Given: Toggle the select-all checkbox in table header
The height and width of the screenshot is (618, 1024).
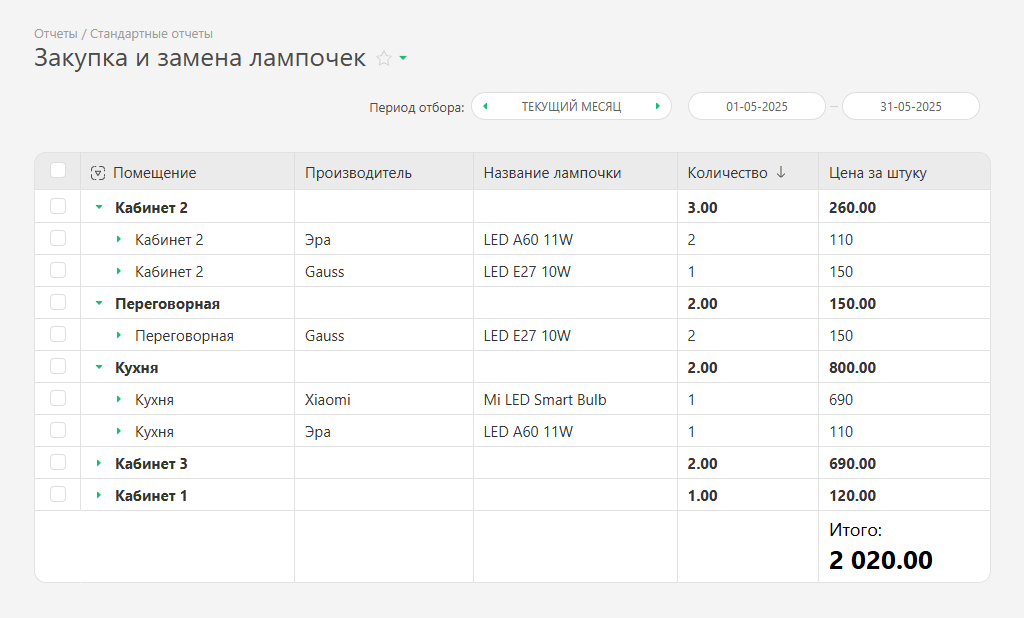Looking at the screenshot, I should pyautogui.click(x=58, y=171).
